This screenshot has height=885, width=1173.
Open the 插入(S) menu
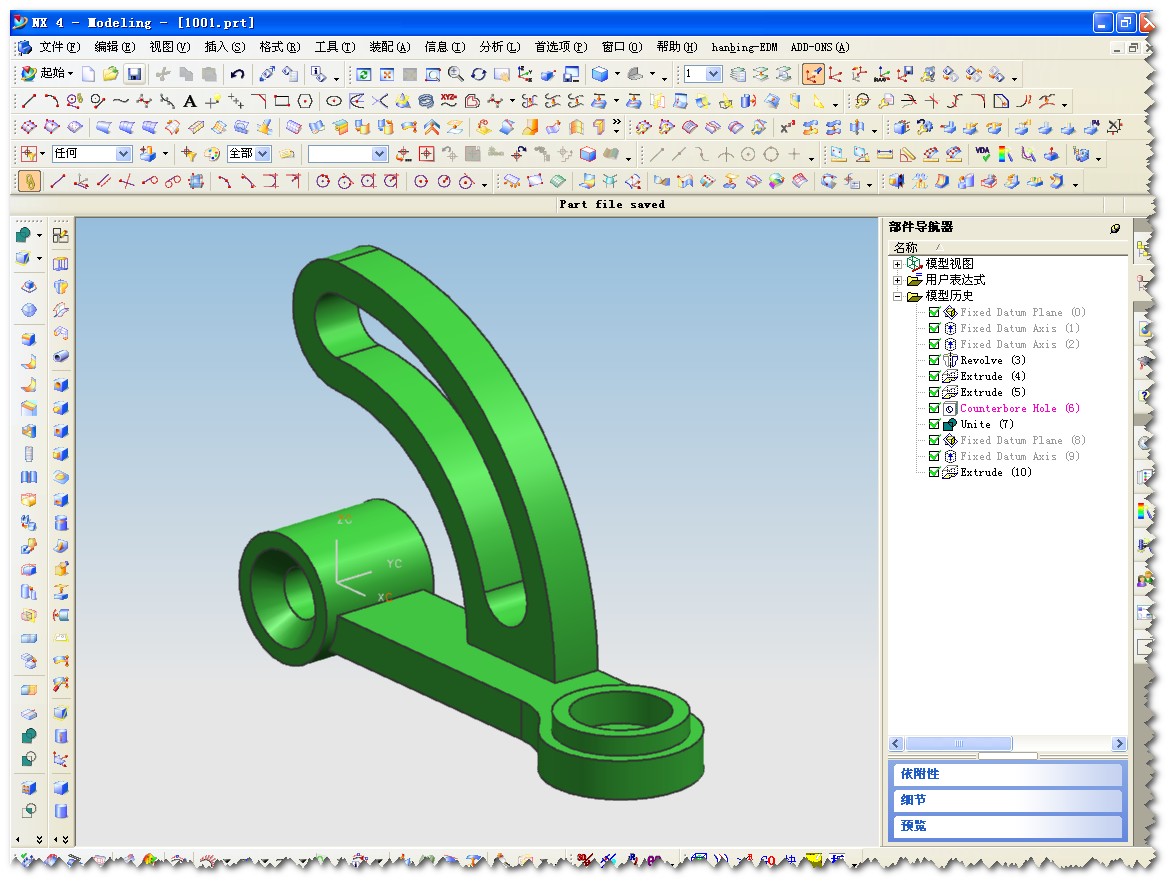224,47
